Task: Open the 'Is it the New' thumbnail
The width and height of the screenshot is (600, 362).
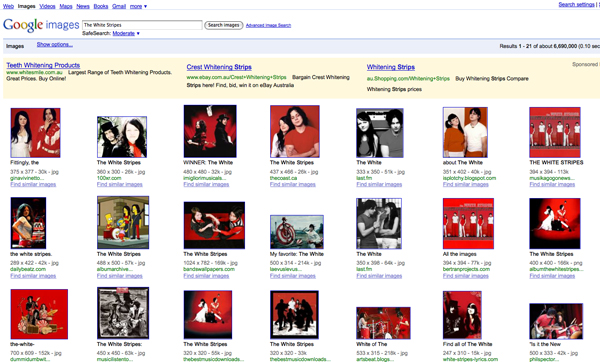Action: click(556, 321)
